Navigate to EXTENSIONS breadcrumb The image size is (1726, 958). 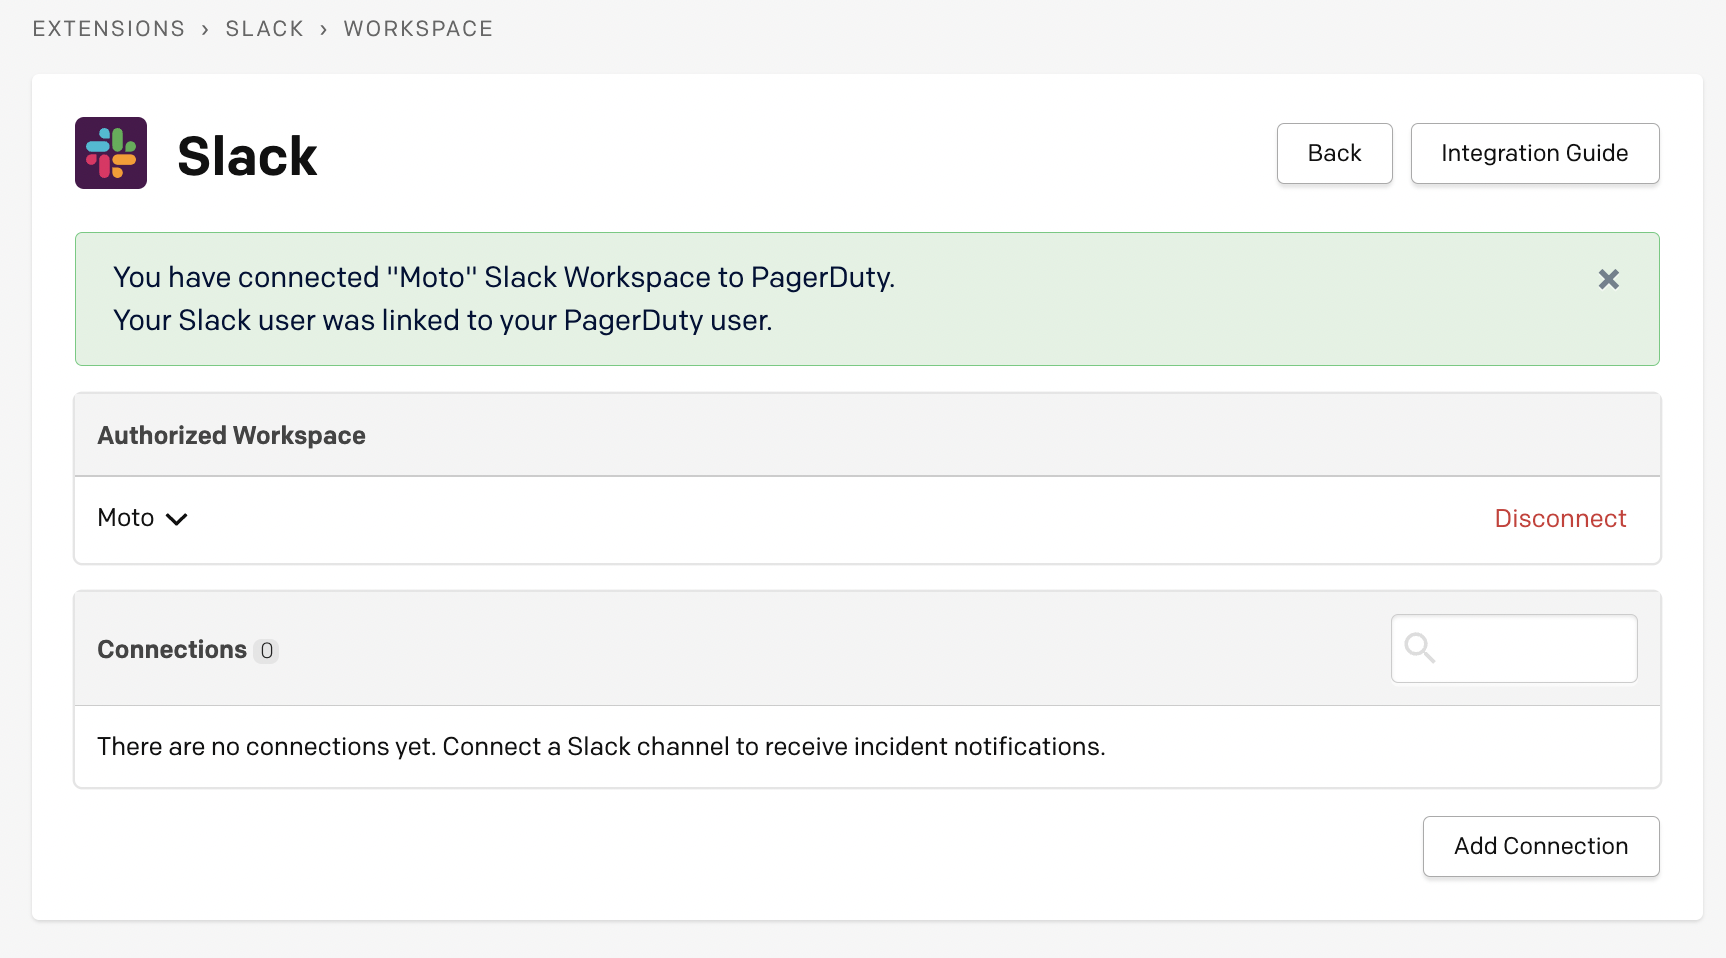(x=108, y=28)
